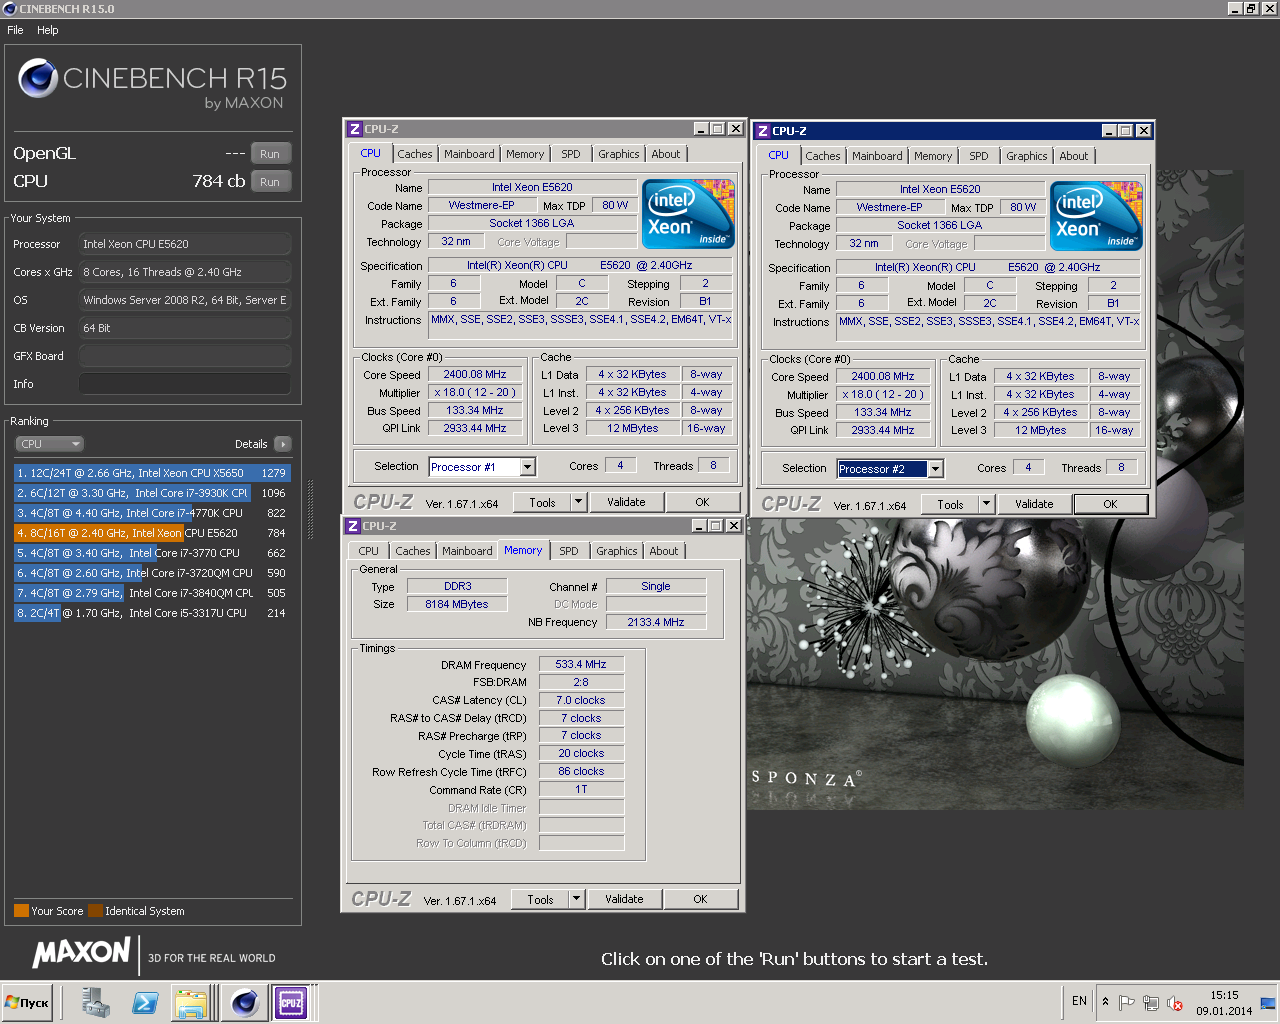1280x1024 pixels.
Task: Click the Z title icon of Memory CPU-Z window
Action: coord(353,526)
